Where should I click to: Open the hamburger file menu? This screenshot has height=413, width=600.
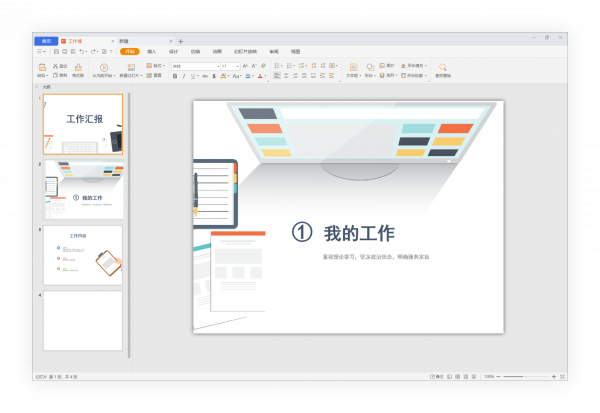pos(41,51)
